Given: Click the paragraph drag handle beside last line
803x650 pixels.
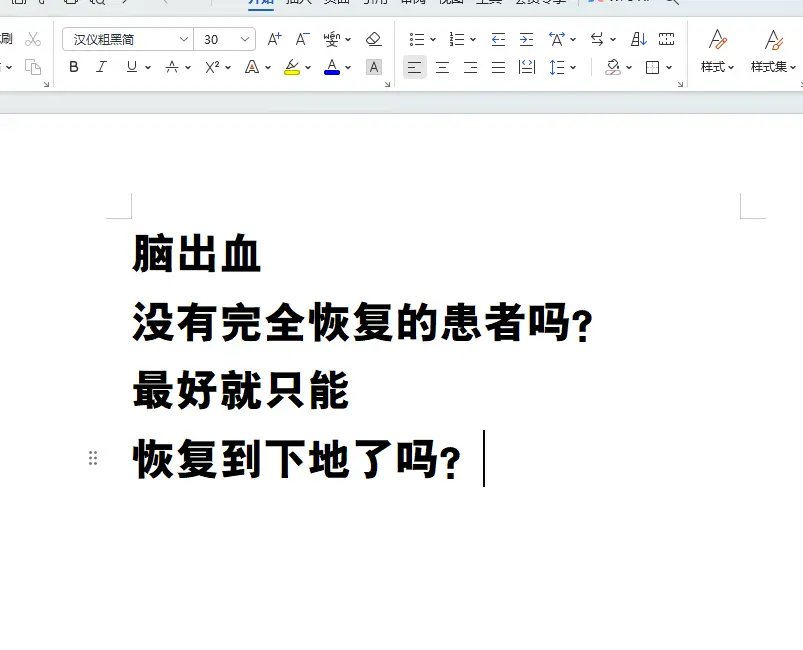Looking at the screenshot, I should tap(93, 458).
